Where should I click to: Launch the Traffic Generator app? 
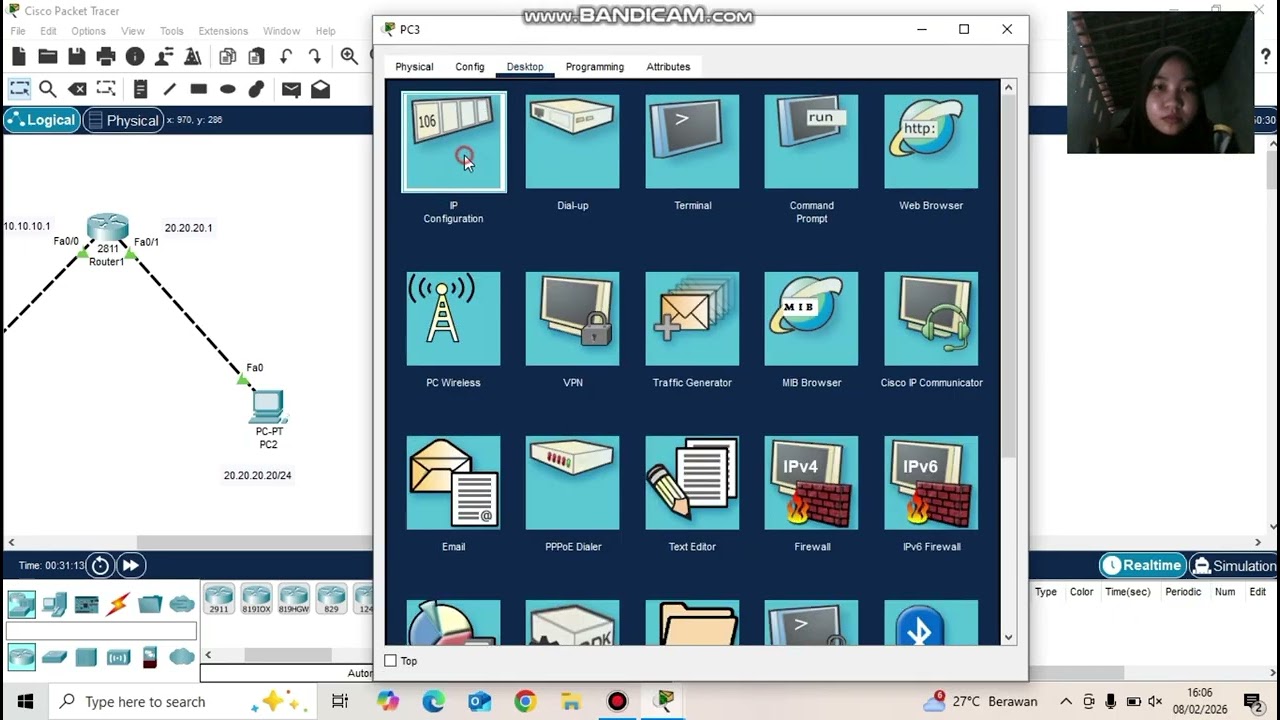click(692, 319)
